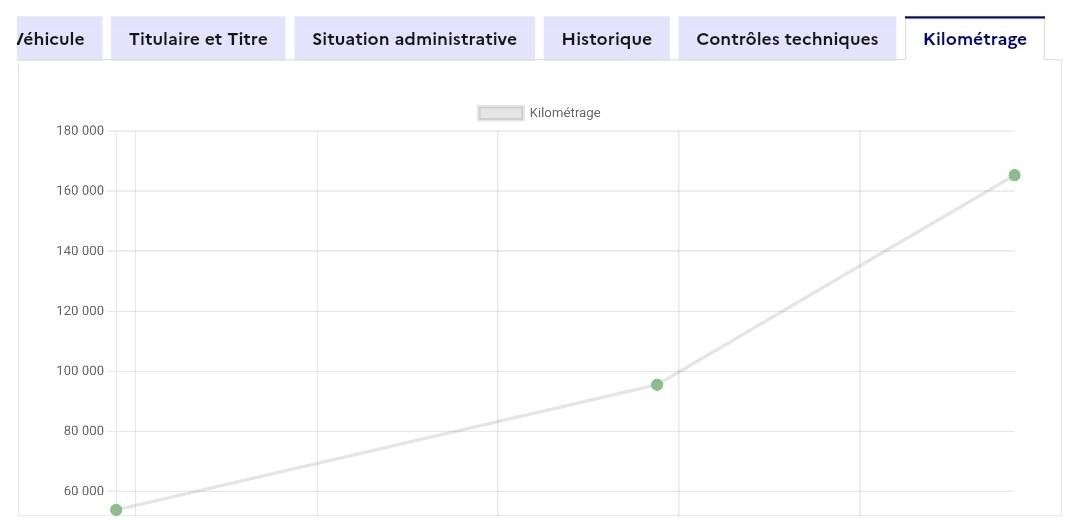Image resolution: width=1079 pixels, height=525 pixels.
Task: Click the 100 000 axis label
Action: pyautogui.click(x=79, y=371)
